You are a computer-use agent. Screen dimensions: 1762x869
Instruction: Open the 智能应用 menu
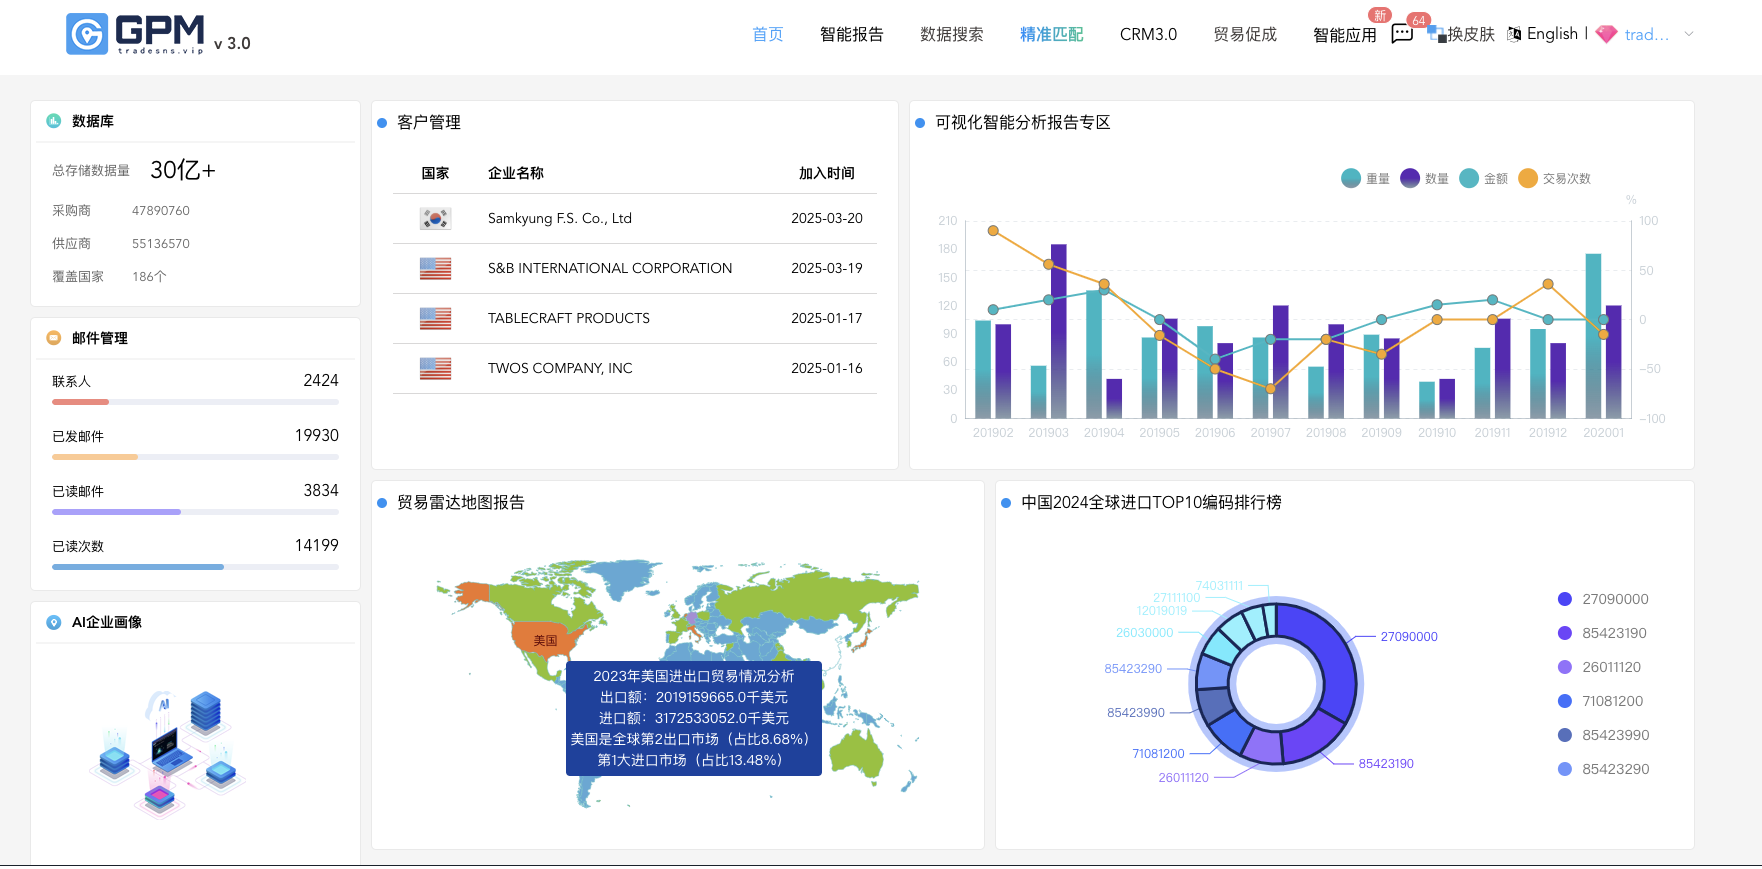pos(1344,35)
